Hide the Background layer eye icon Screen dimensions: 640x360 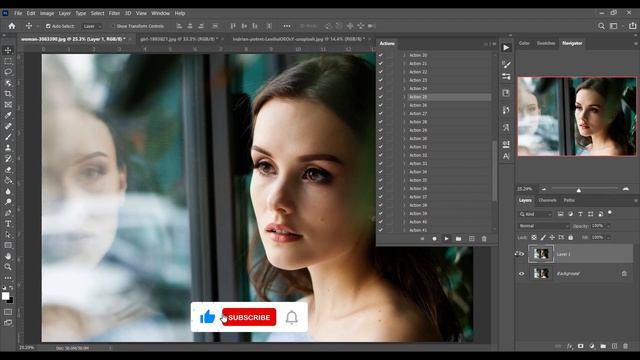tap(521, 273)
